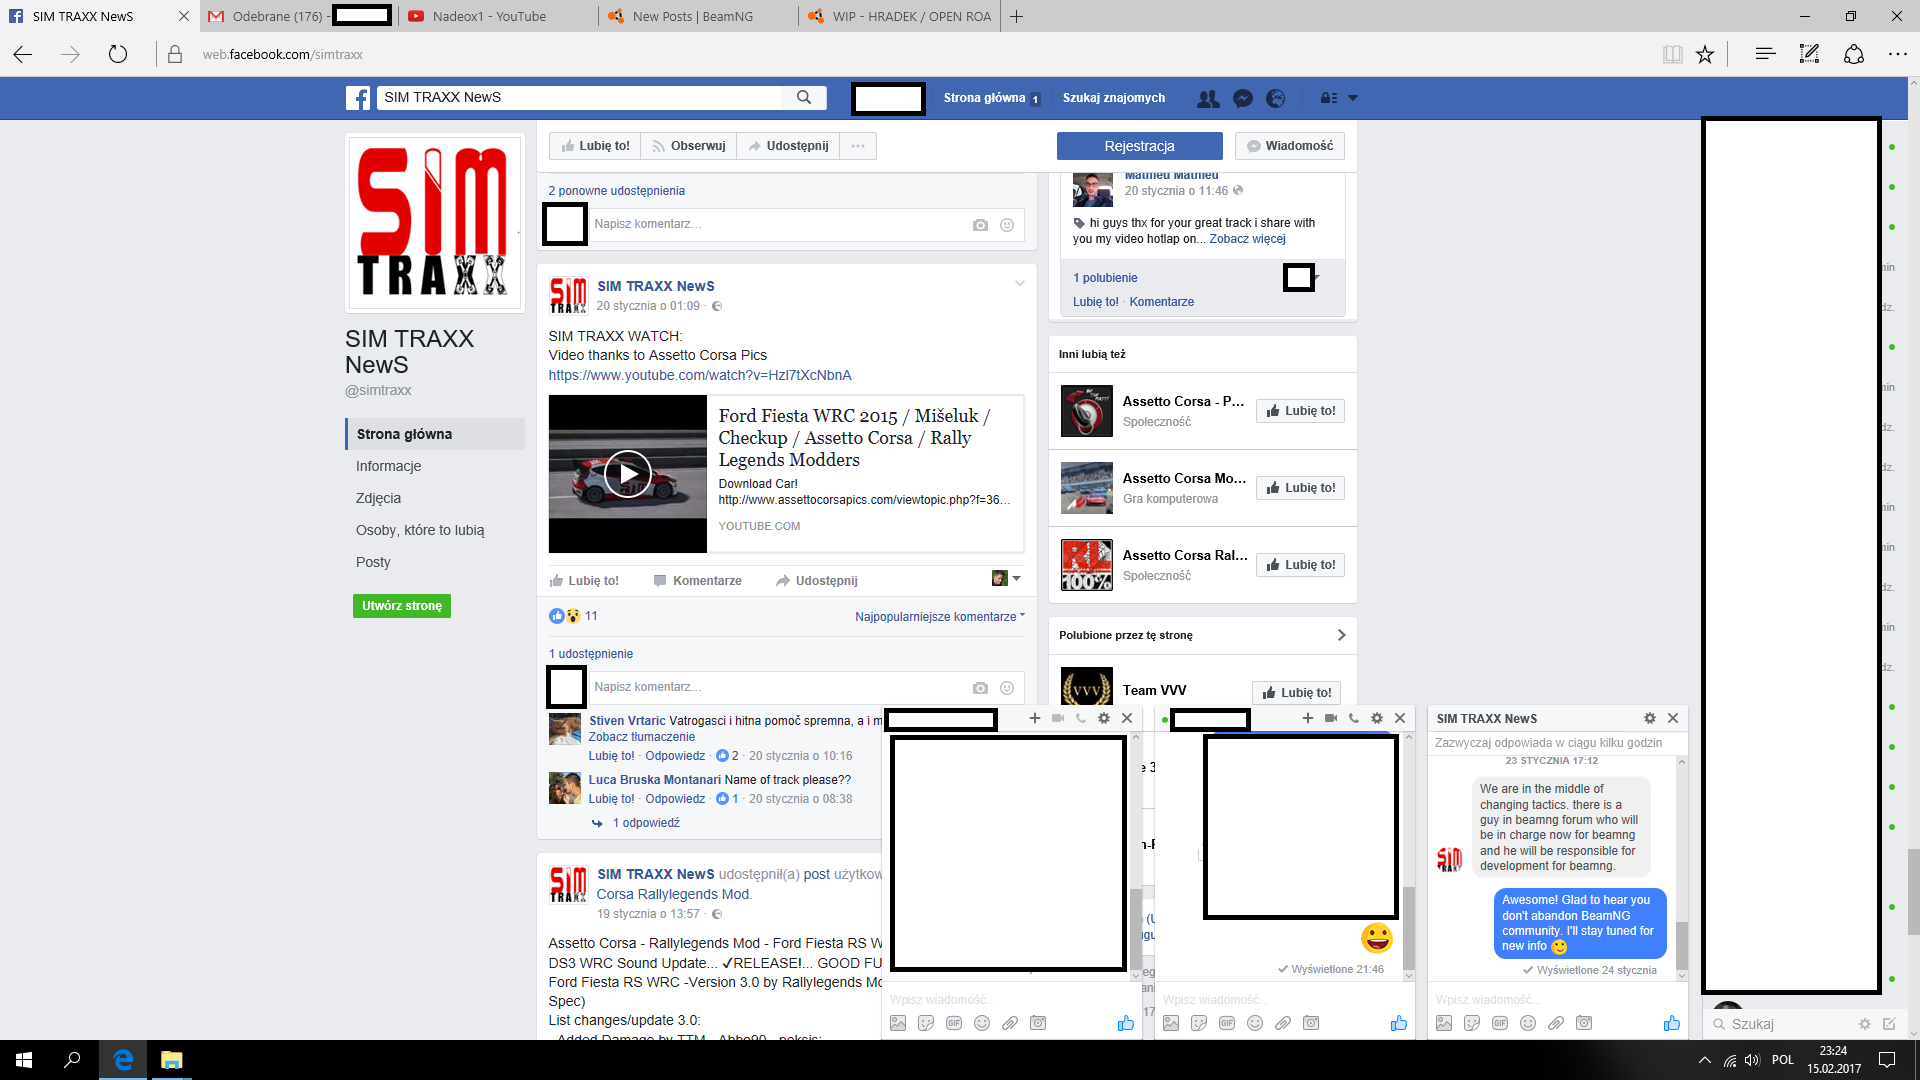This screenshot has width=1920, height=1080.
Task: Play the Ford Fiesta WRC video thumbnail
Action: tap(628, 474)
